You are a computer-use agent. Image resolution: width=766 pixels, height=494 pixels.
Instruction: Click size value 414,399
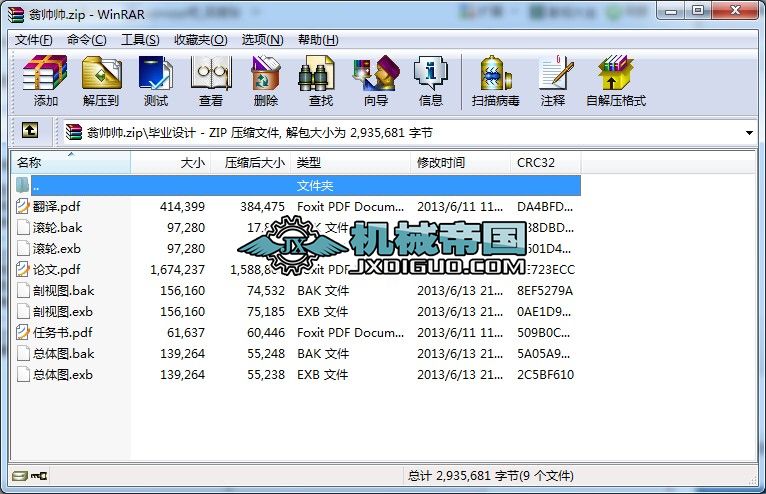(182, 207)
